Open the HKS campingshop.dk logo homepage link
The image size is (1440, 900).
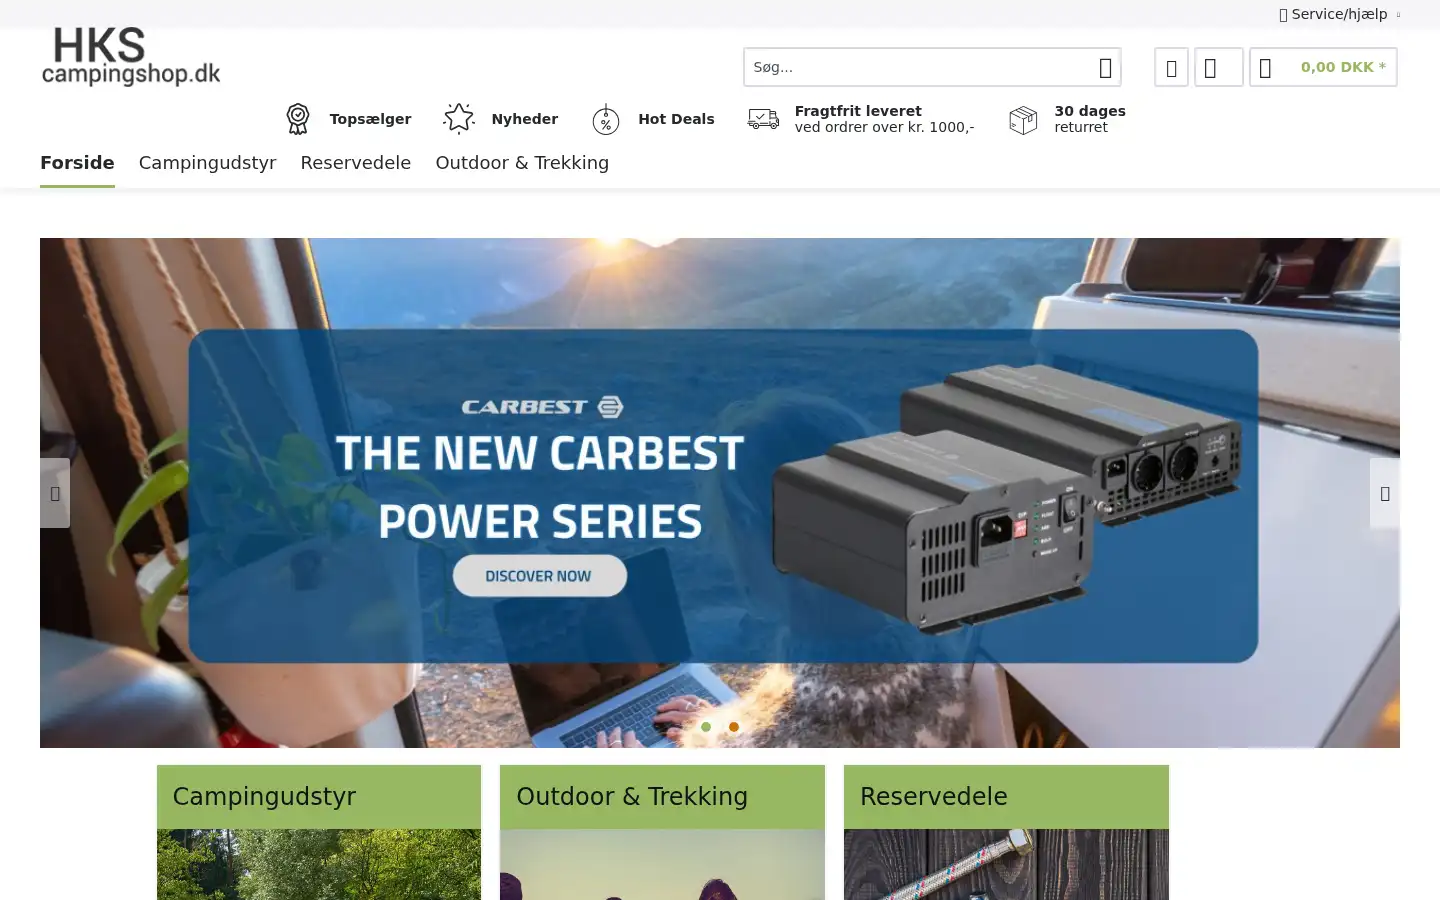click(x=131, y=57)
